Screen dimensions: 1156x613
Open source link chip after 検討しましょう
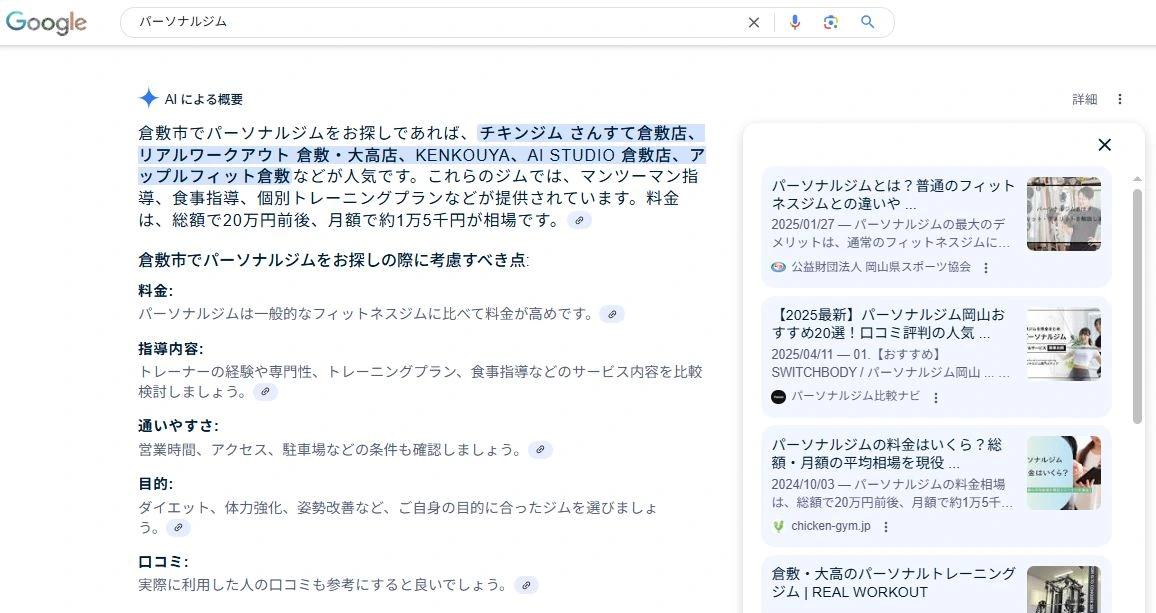[x=265, y=392]
